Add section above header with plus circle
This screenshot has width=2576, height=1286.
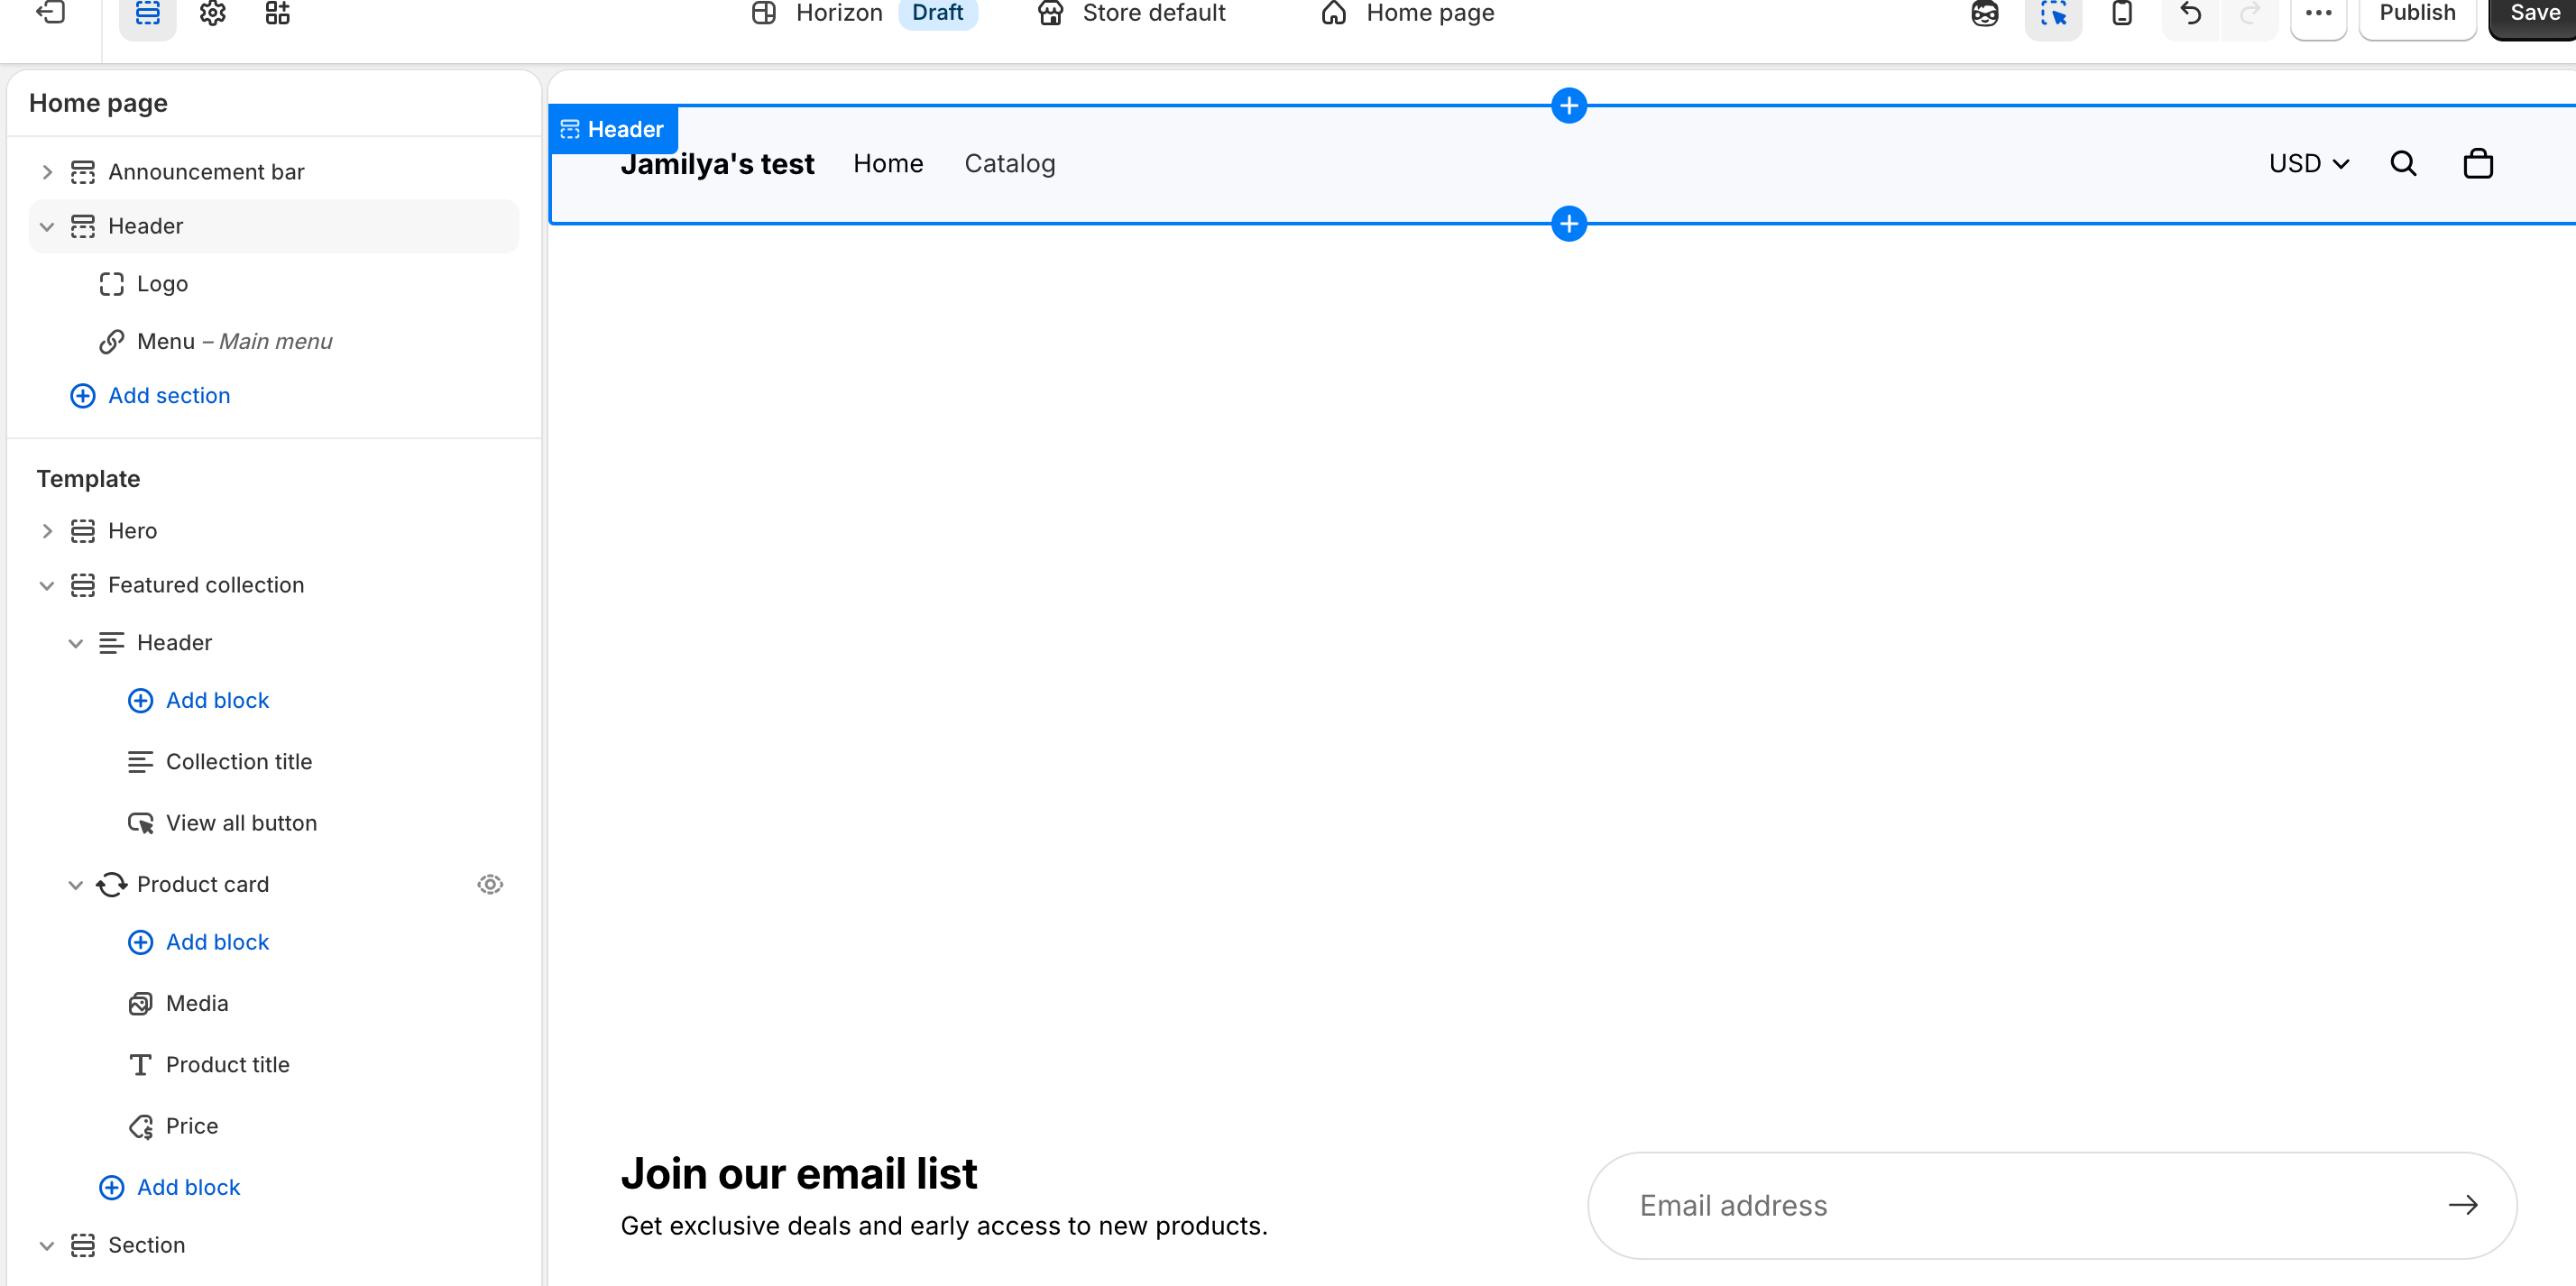[1569, 106]
